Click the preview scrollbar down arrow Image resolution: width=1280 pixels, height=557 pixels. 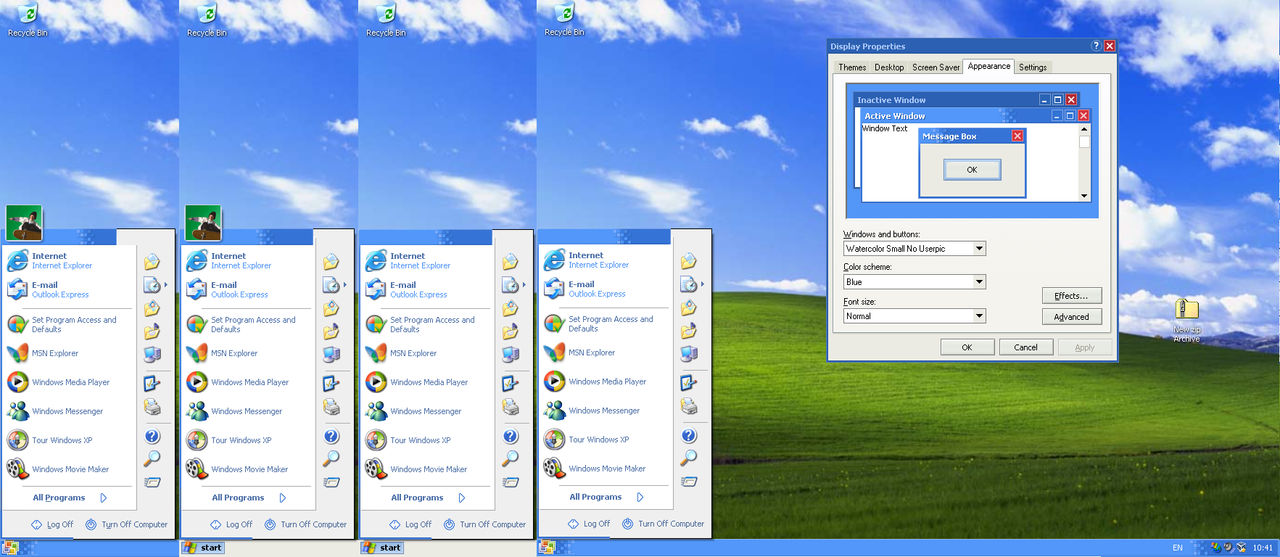[1084, 196]
